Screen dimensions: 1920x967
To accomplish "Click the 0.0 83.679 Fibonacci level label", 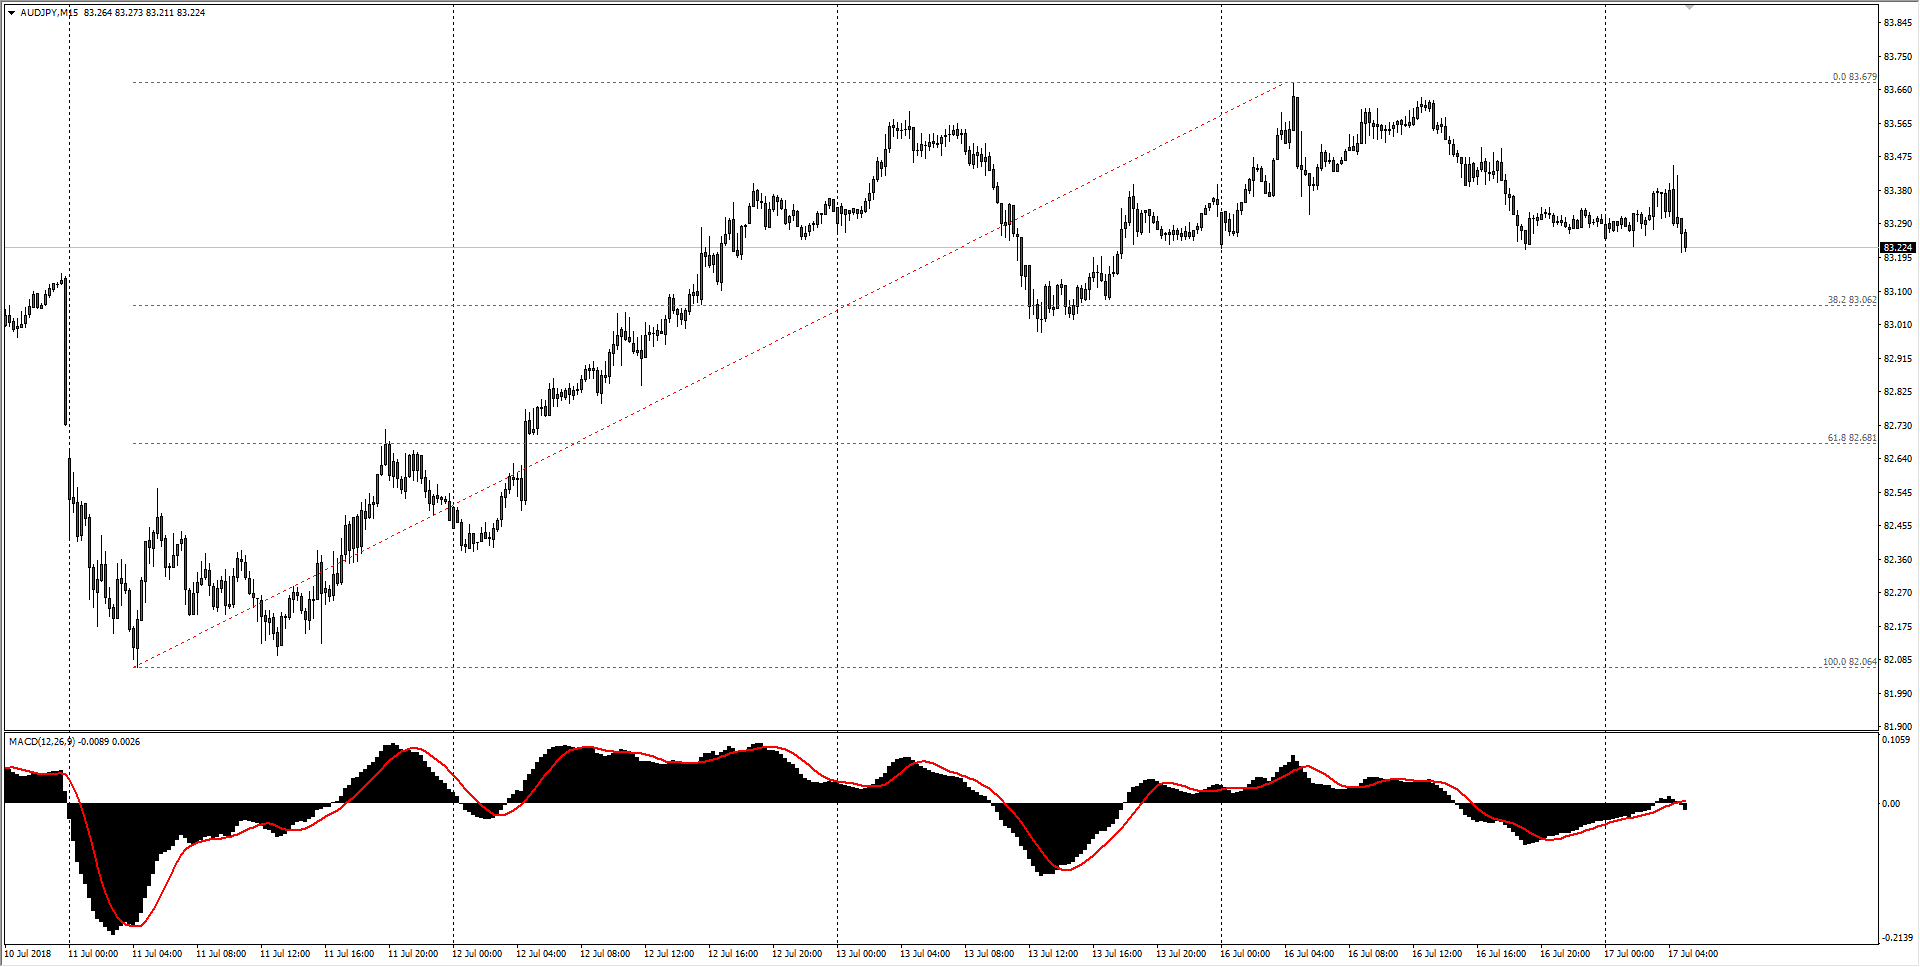I will pos(1855,75).
